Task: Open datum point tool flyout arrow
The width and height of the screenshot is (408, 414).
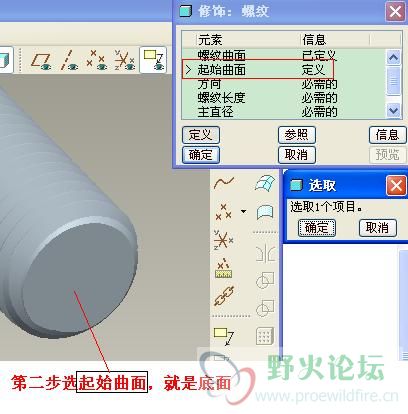Action: click(244, 211)
